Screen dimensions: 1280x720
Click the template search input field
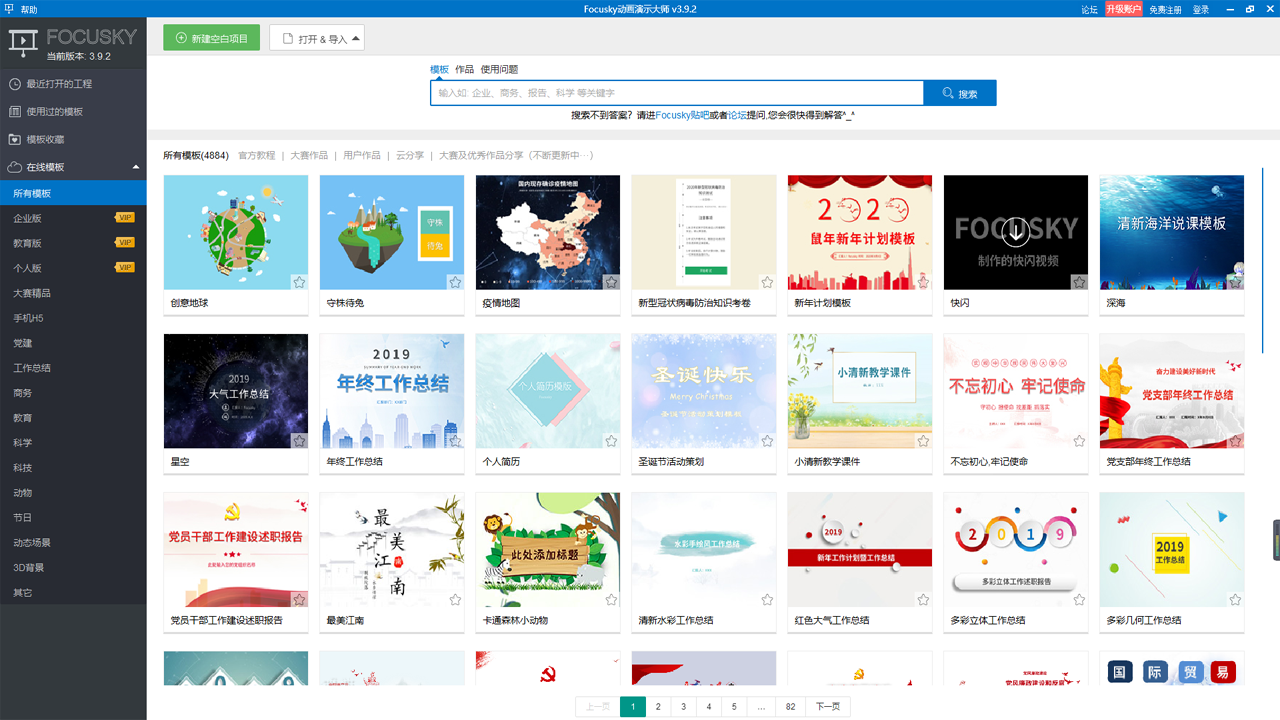click(x=676, y=93)
